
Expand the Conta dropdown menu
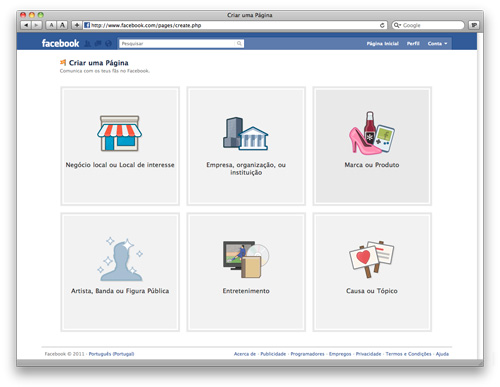437,44
